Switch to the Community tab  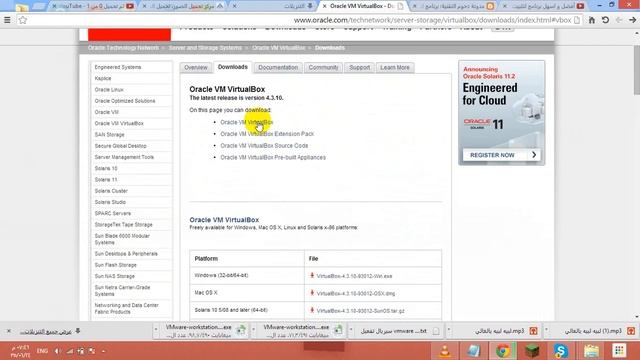323,67
